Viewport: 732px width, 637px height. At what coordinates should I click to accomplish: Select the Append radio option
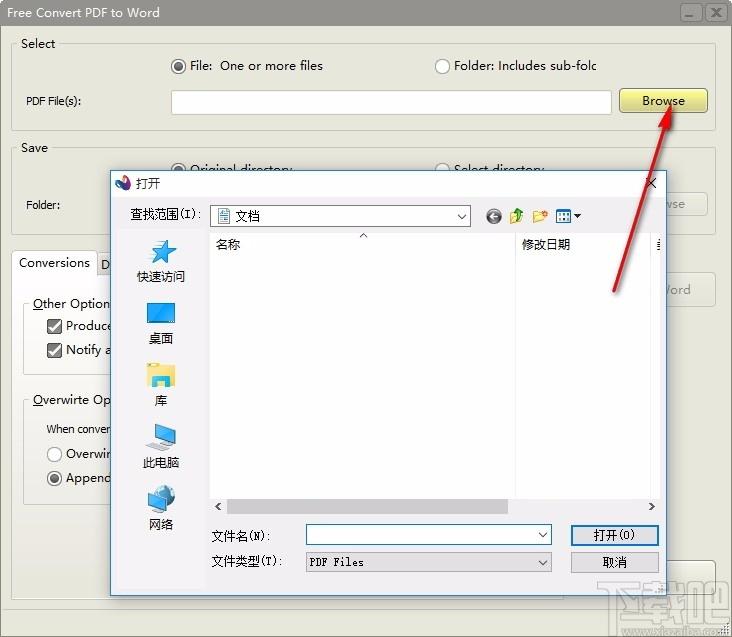pos(54,478)
